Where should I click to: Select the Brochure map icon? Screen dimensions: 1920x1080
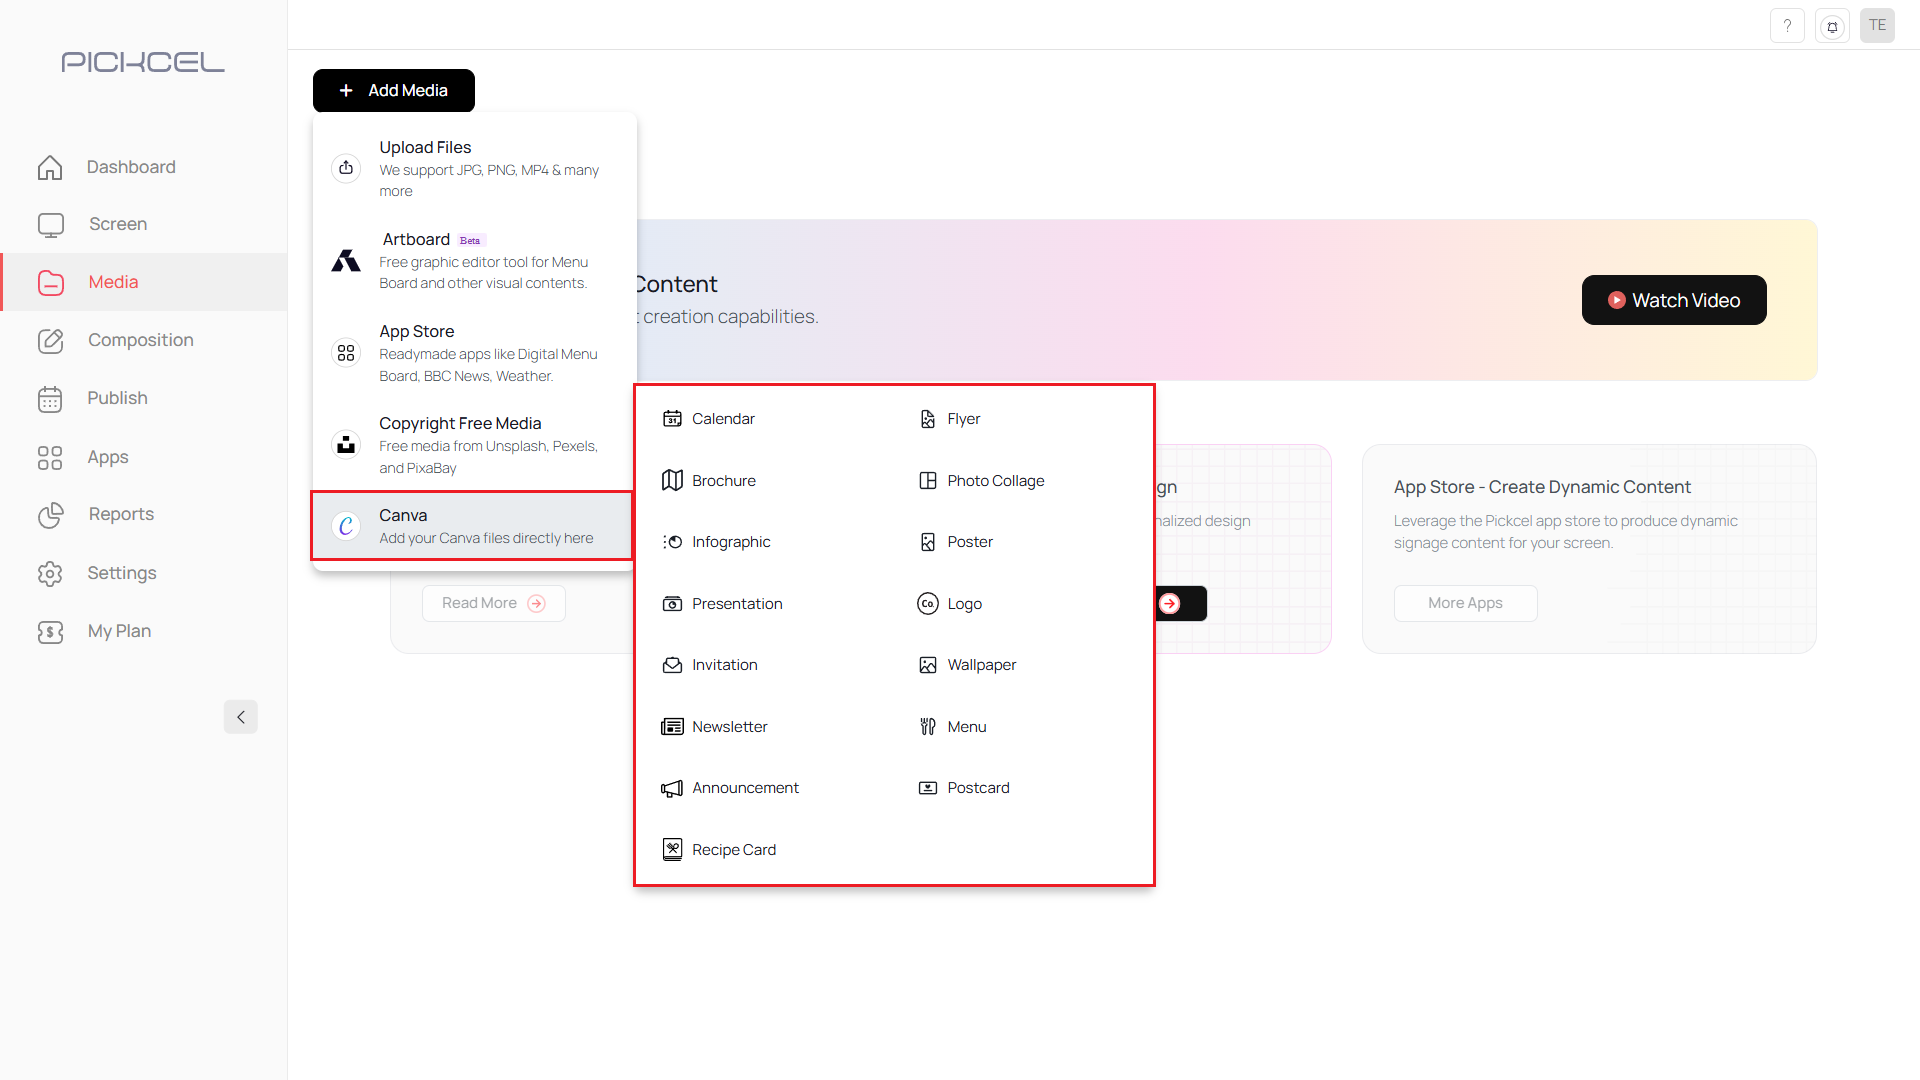coord(671,480)
